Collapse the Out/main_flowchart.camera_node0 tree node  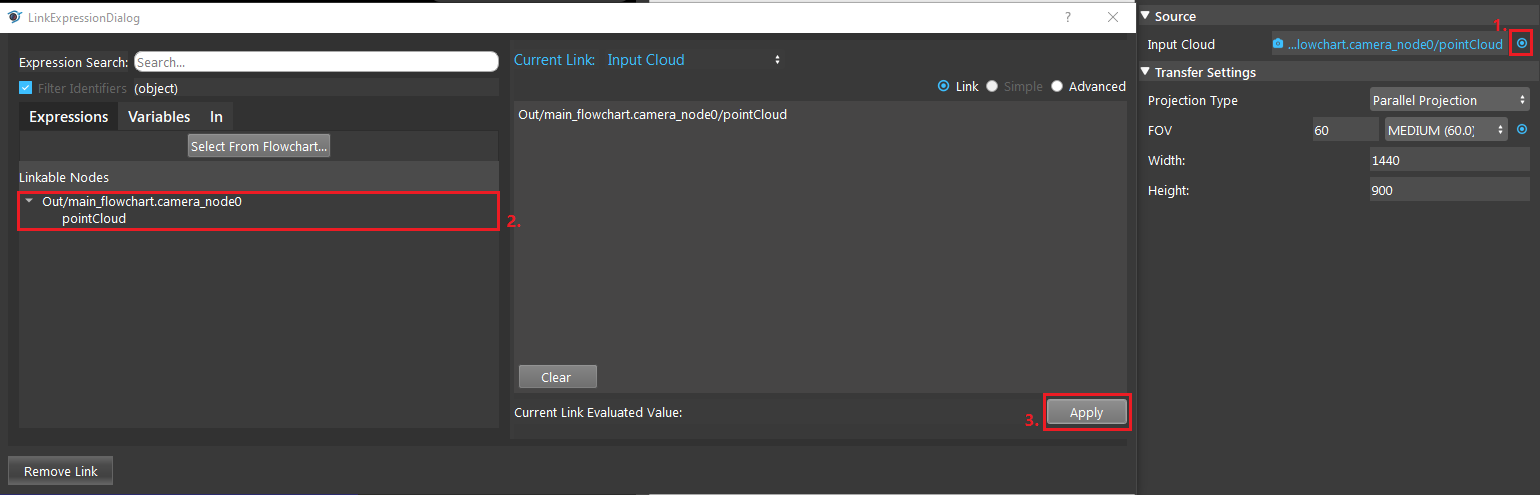point(30,201)
